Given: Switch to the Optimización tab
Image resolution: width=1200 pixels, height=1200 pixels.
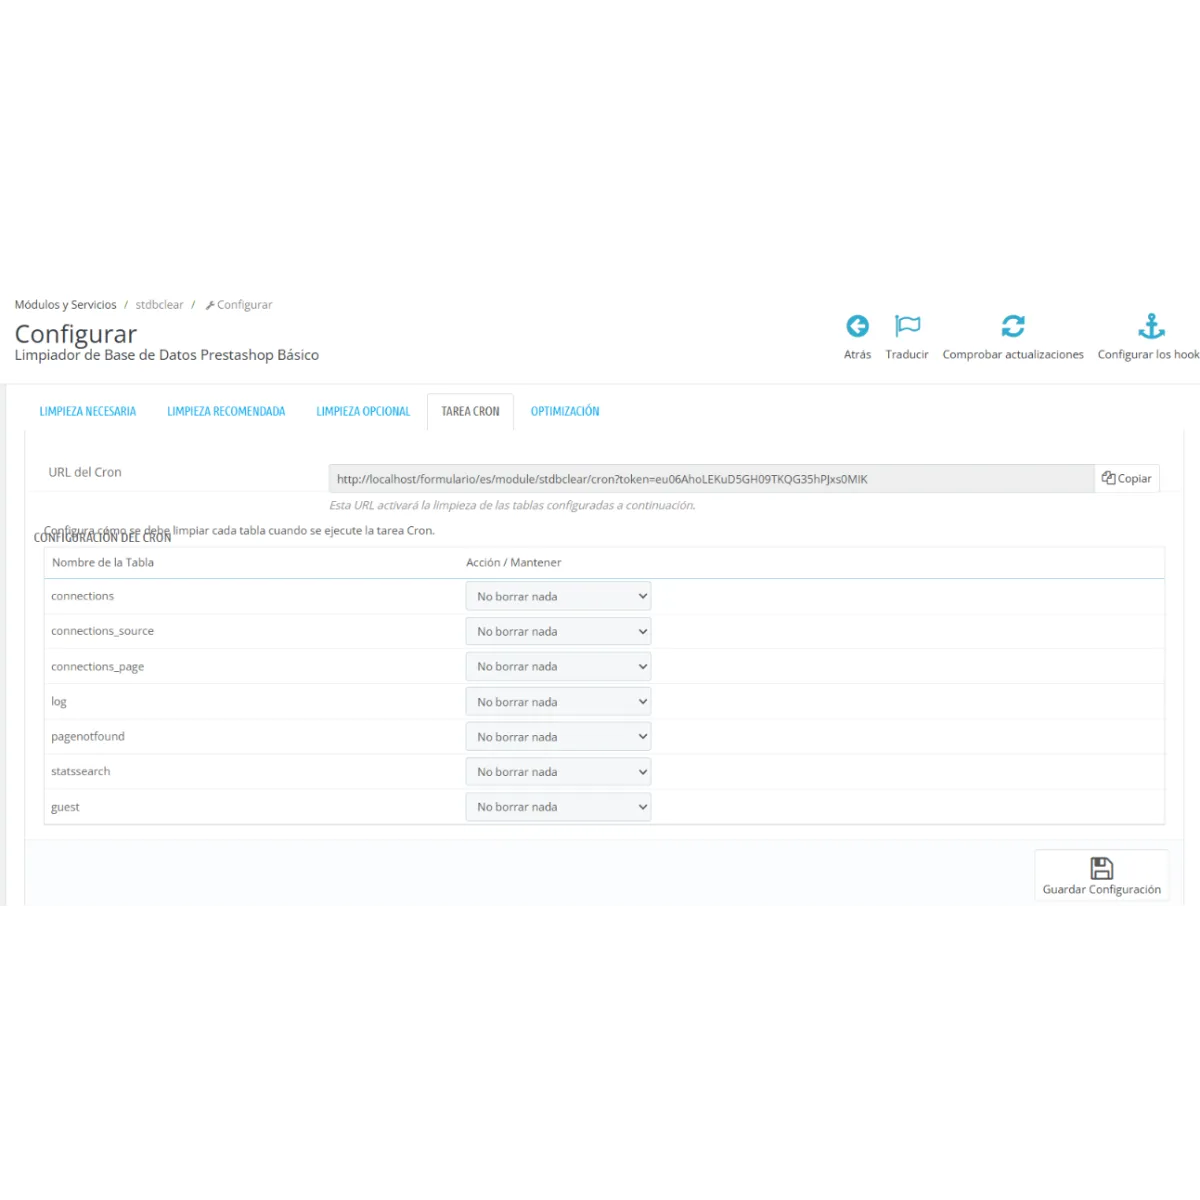Looking at the screenshot, I should [565, 411].
